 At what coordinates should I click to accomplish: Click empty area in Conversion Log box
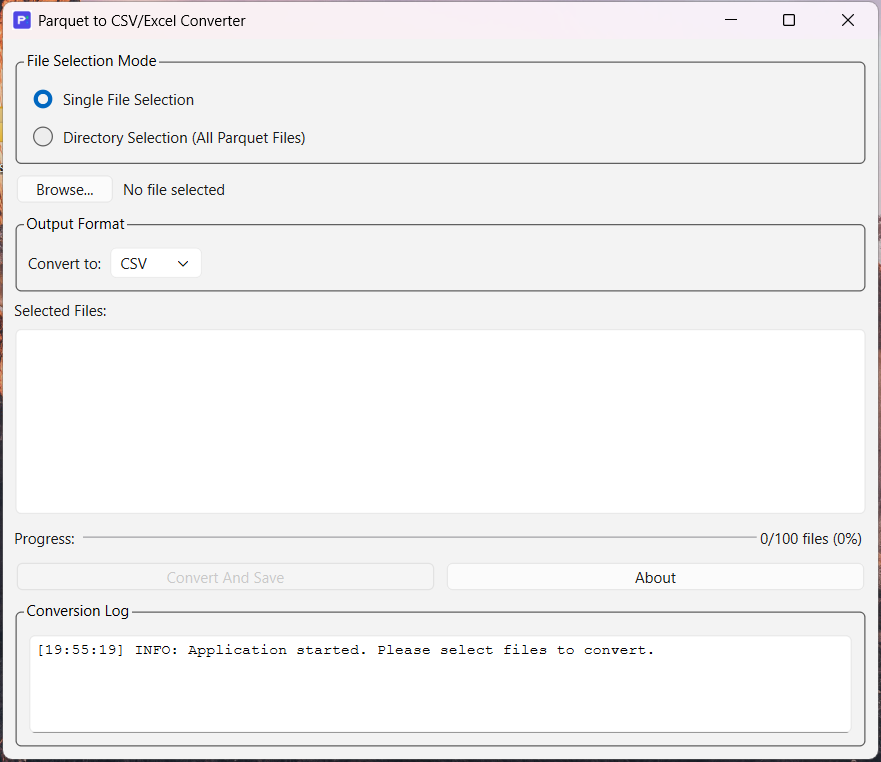tap(440, 700)
